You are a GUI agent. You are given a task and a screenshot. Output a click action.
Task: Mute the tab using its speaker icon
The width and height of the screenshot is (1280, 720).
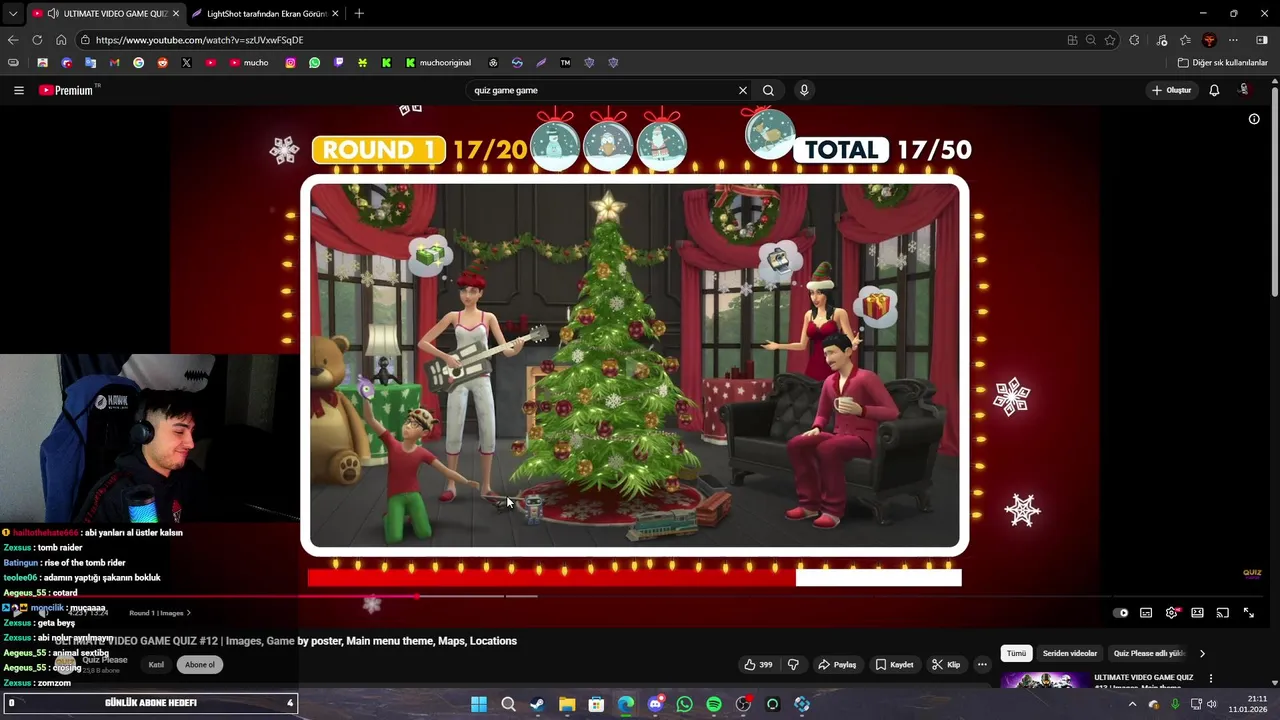click(x=52, y=13)
